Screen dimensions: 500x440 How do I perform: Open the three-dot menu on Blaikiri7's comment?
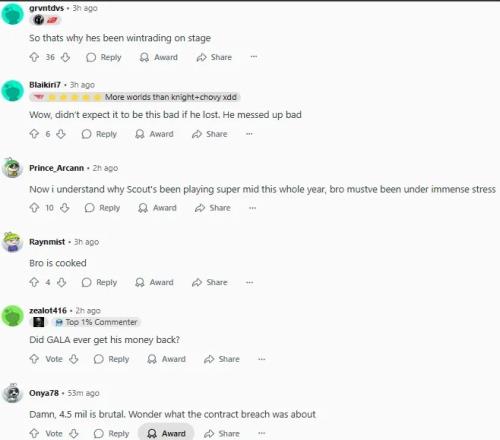pos(249,134)
